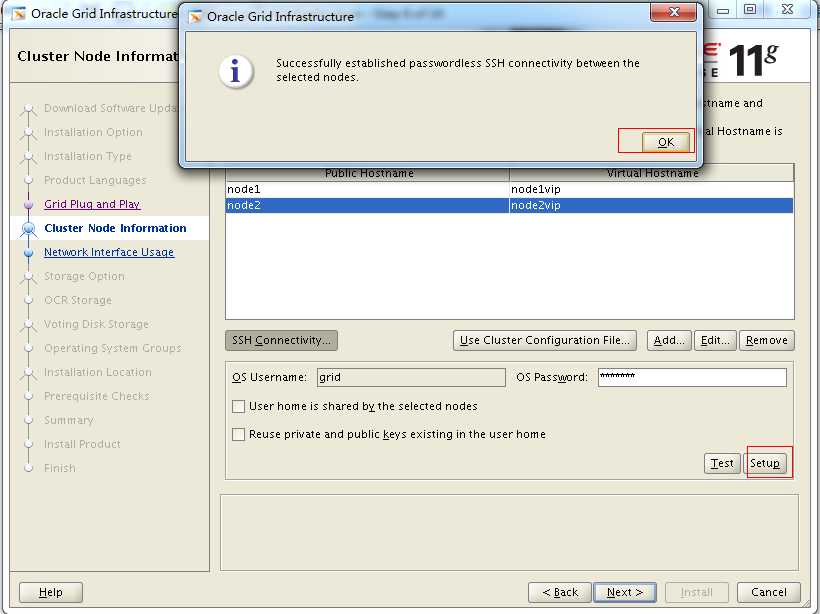Viewport: 820px width, 614px height.
Task: Click the Finish step
Action: pyautogui.click(x=60, y=468)
